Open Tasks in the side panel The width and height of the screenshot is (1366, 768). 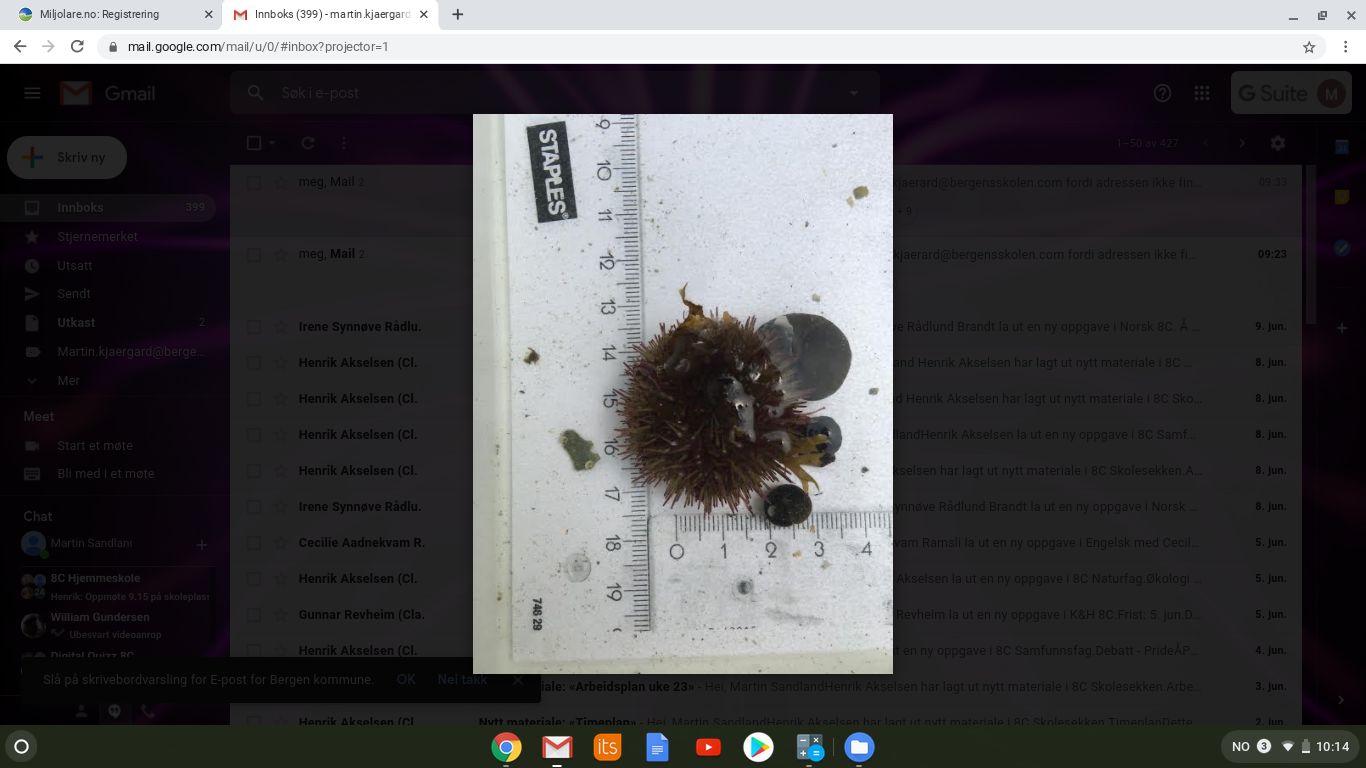[1342, 247]
